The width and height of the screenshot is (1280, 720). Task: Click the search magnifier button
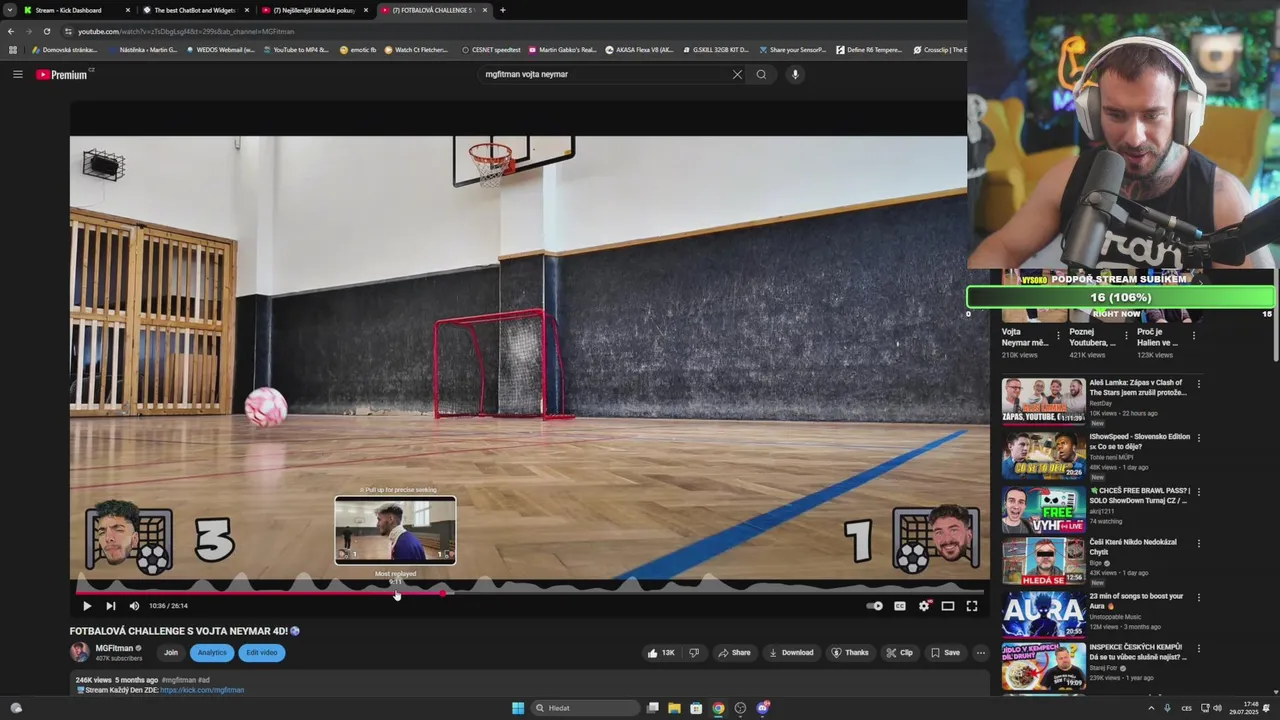(761, 74)
